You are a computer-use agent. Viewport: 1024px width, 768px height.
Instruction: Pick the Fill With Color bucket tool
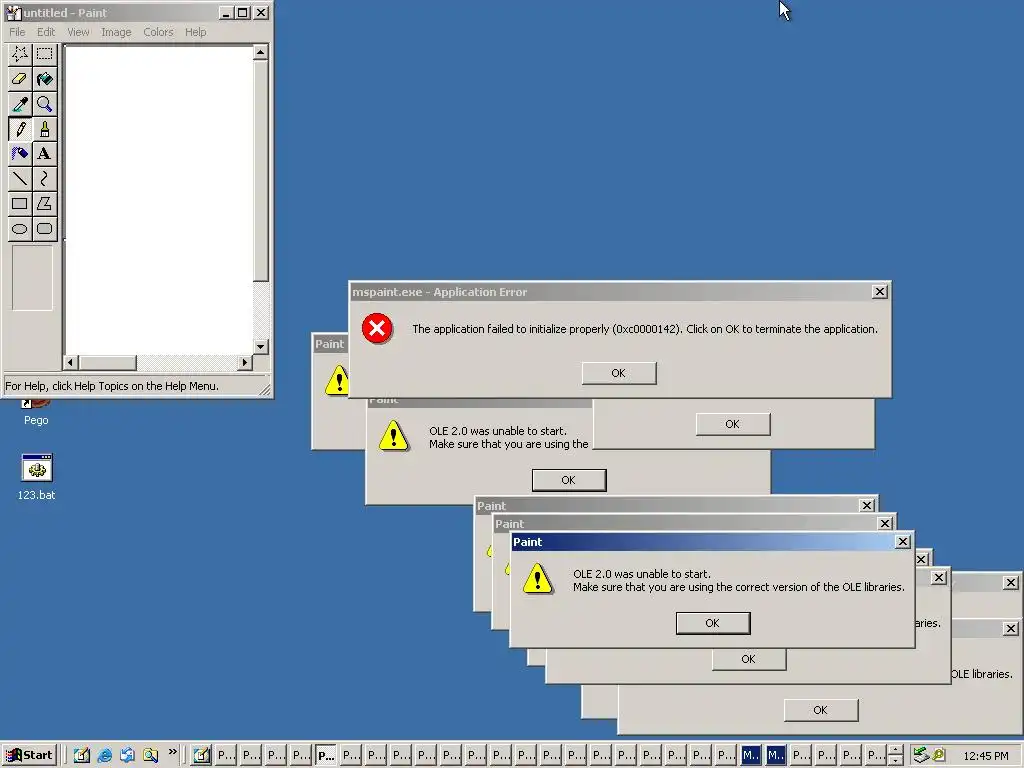(44, 79)
